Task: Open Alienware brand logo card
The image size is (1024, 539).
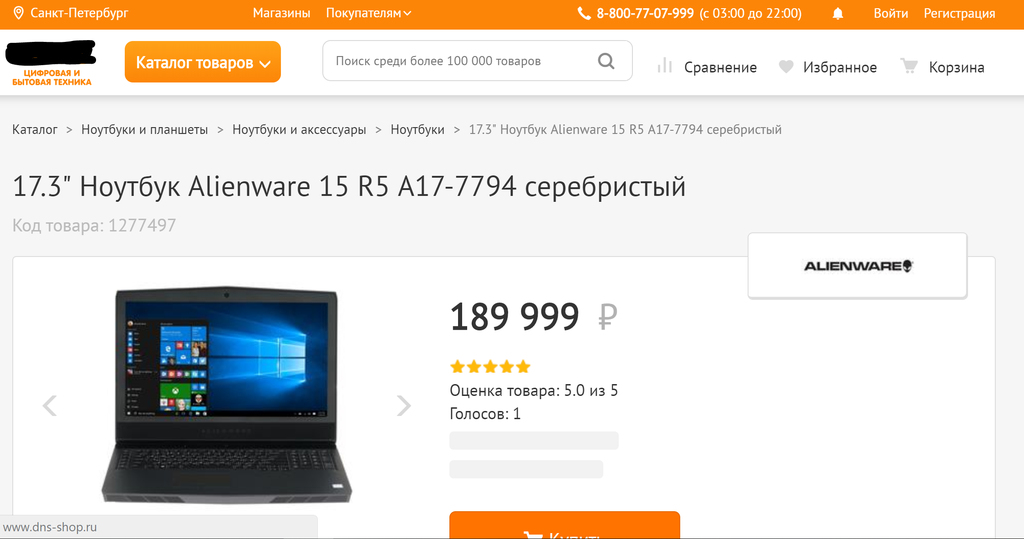Action: pyautogui.click(x=857, y=266)
